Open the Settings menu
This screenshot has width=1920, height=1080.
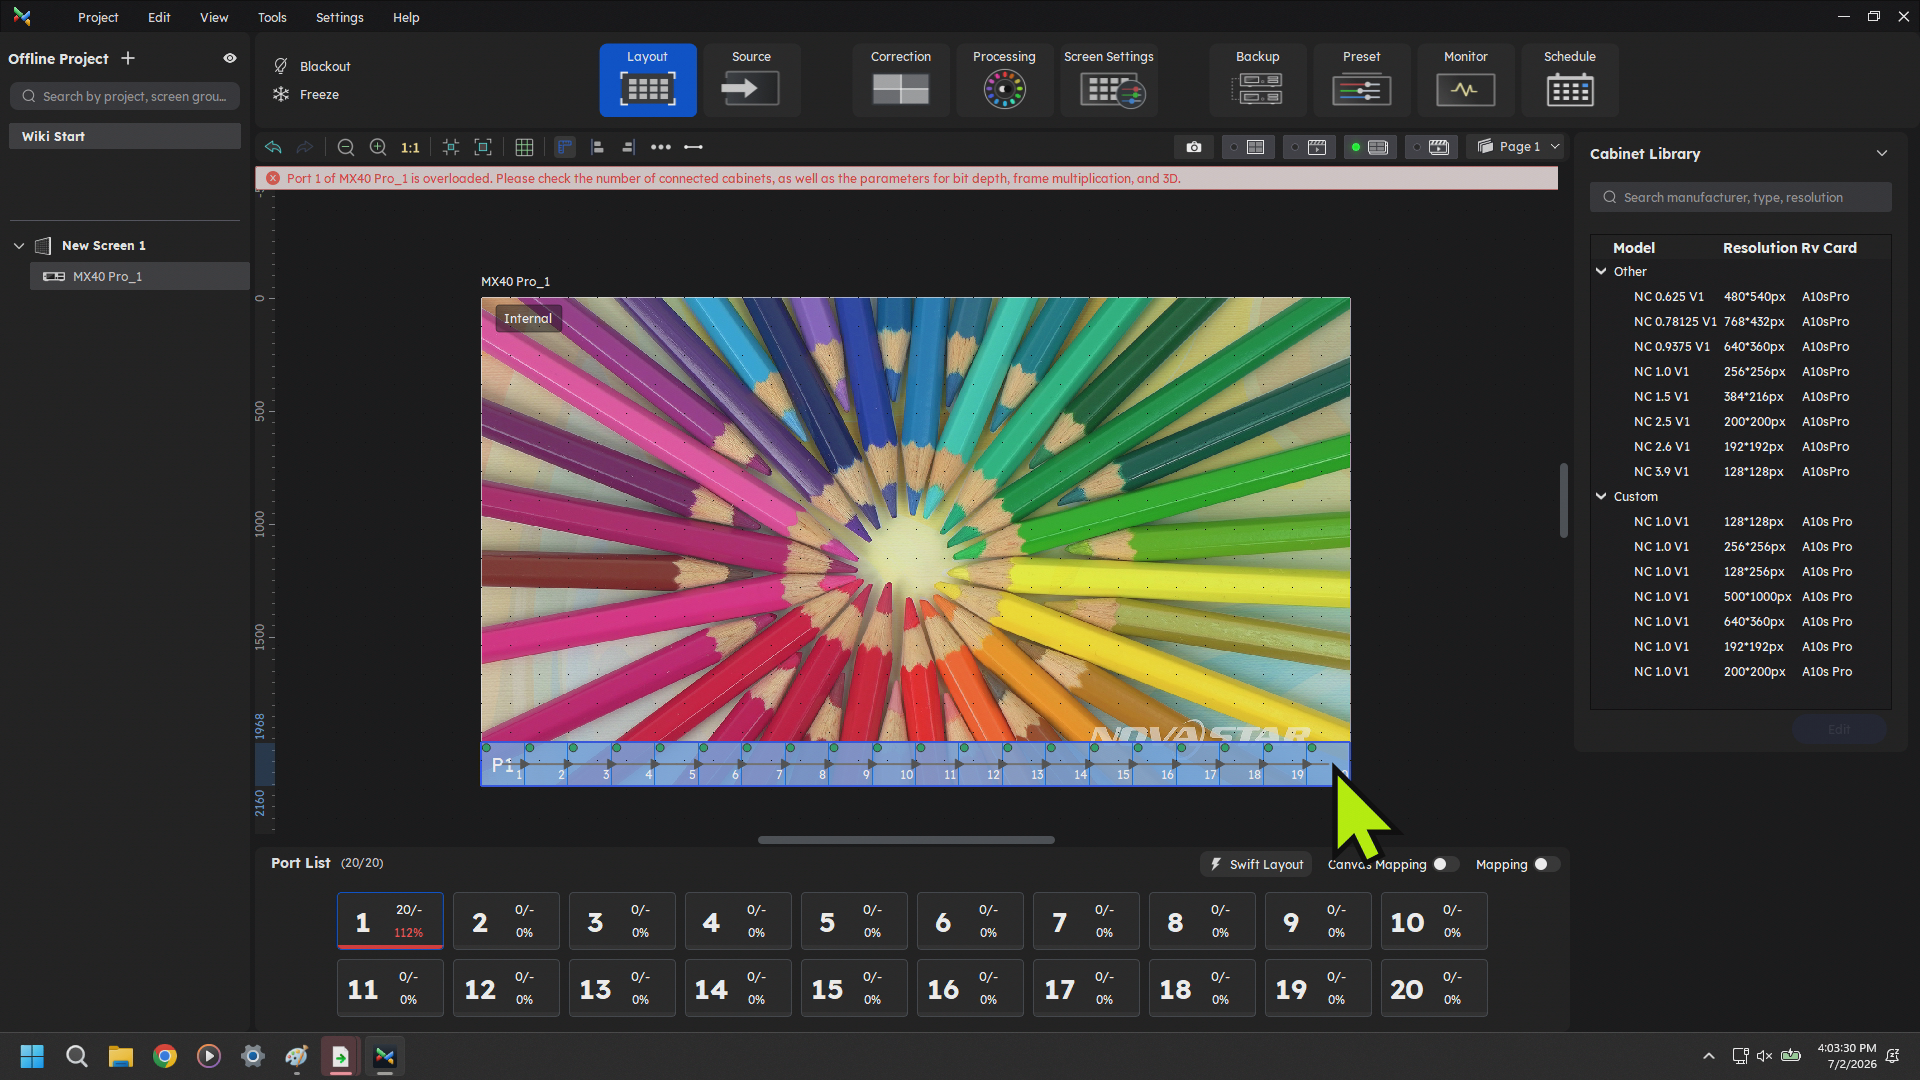click(340, 17)
